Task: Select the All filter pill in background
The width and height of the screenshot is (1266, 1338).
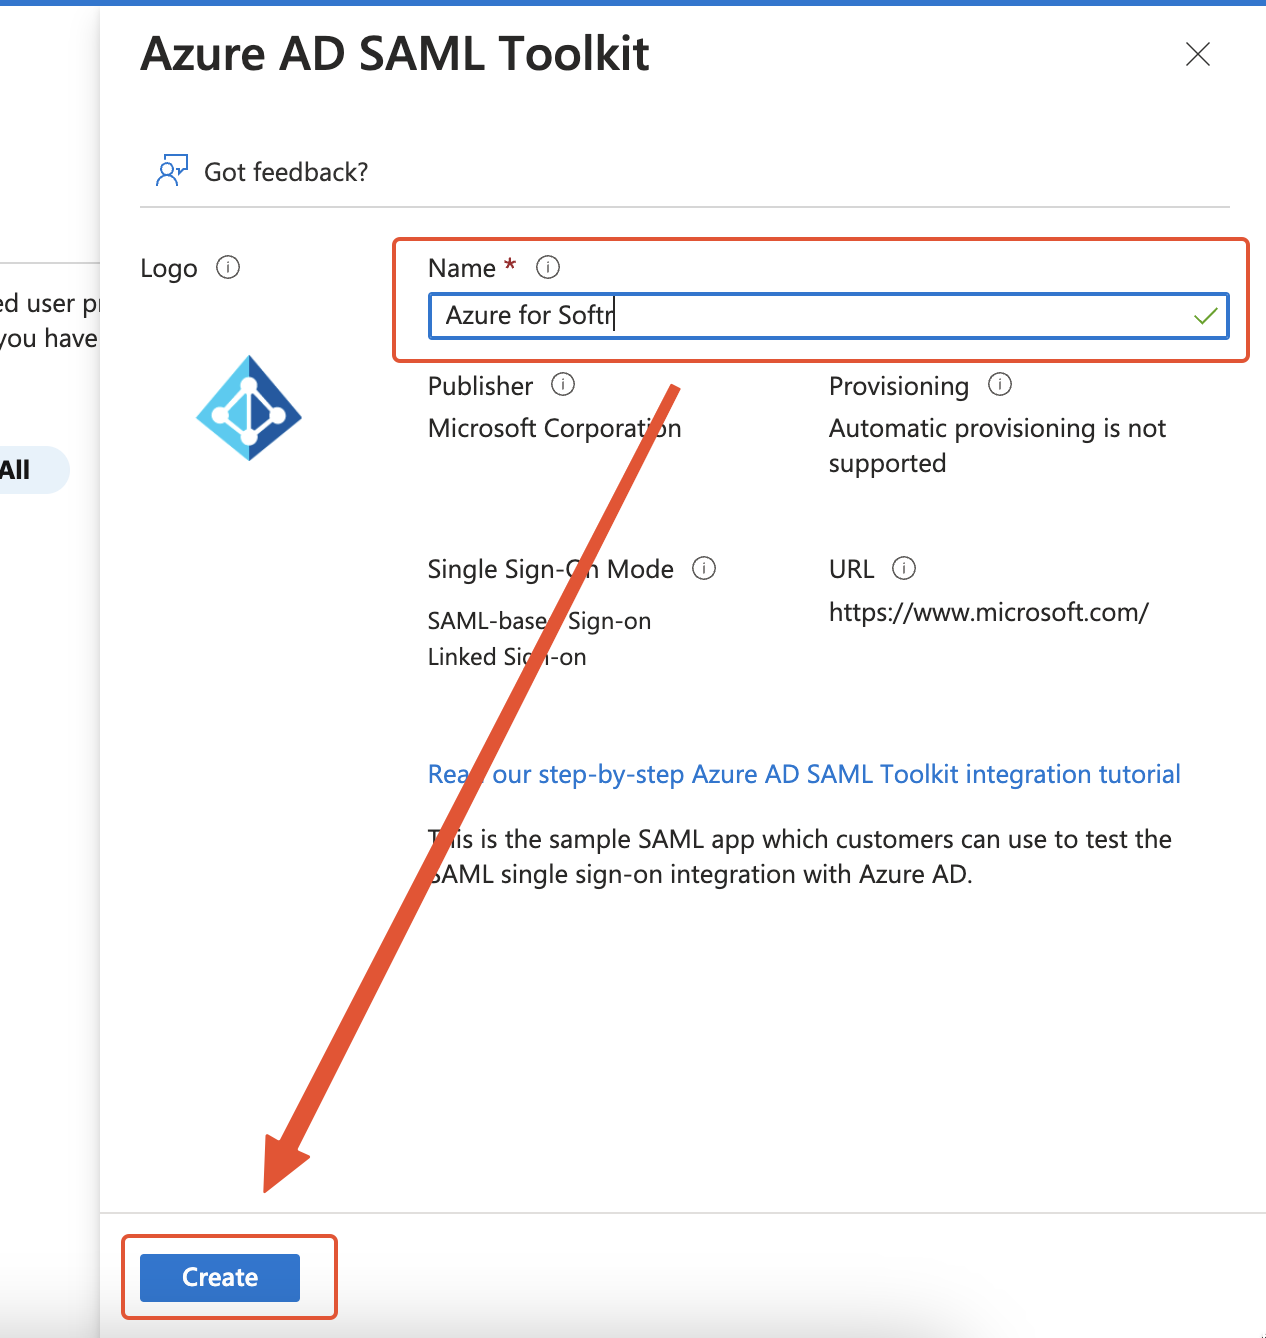Action: (30, 470)
